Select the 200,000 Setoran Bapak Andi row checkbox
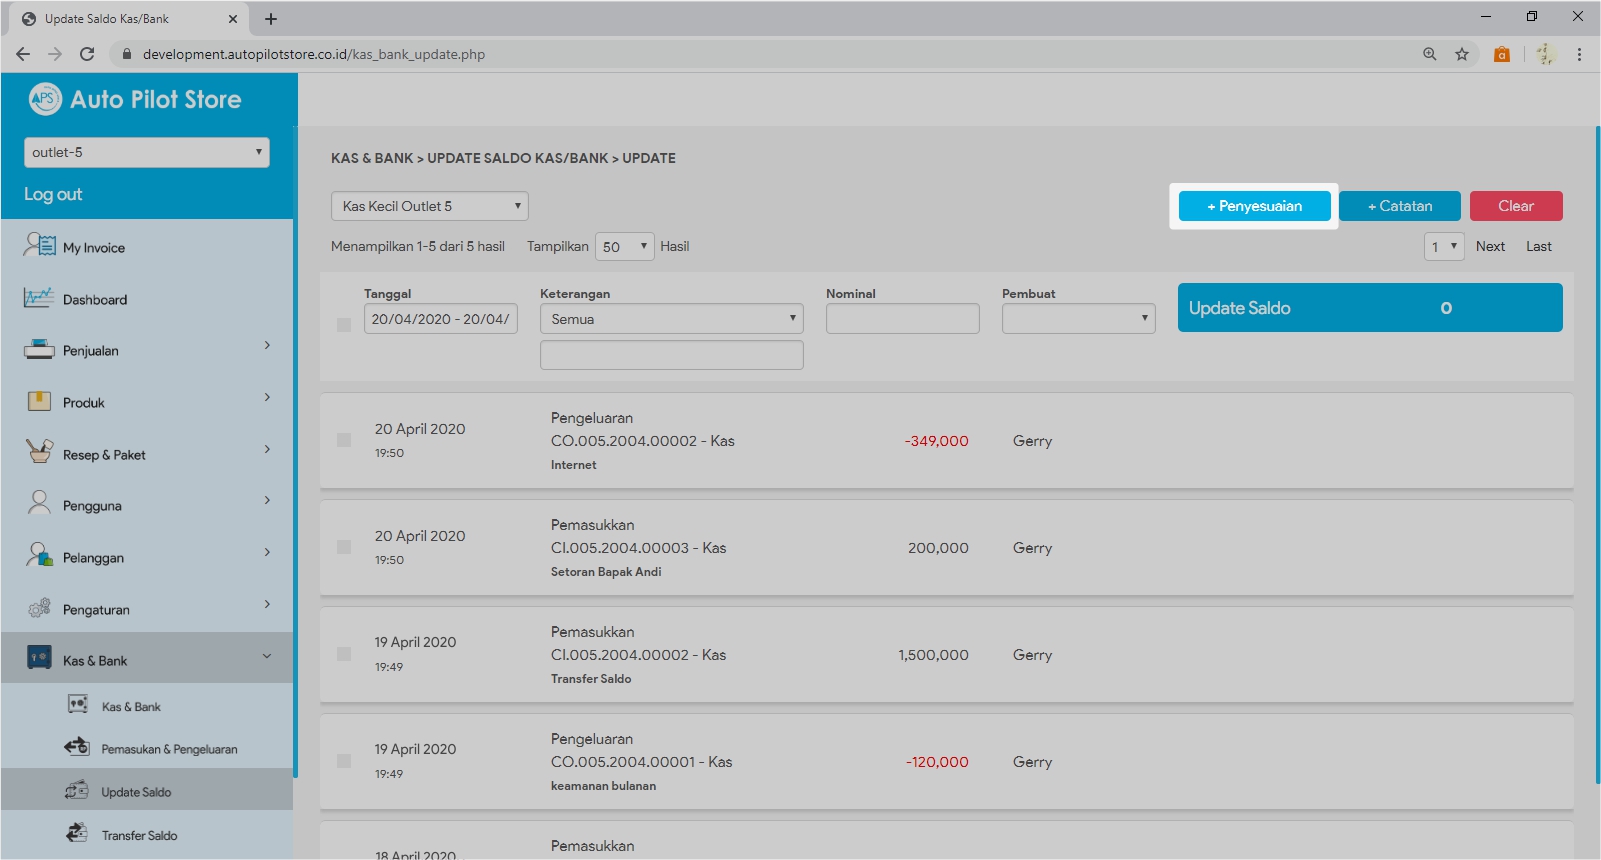 [344, 547]
